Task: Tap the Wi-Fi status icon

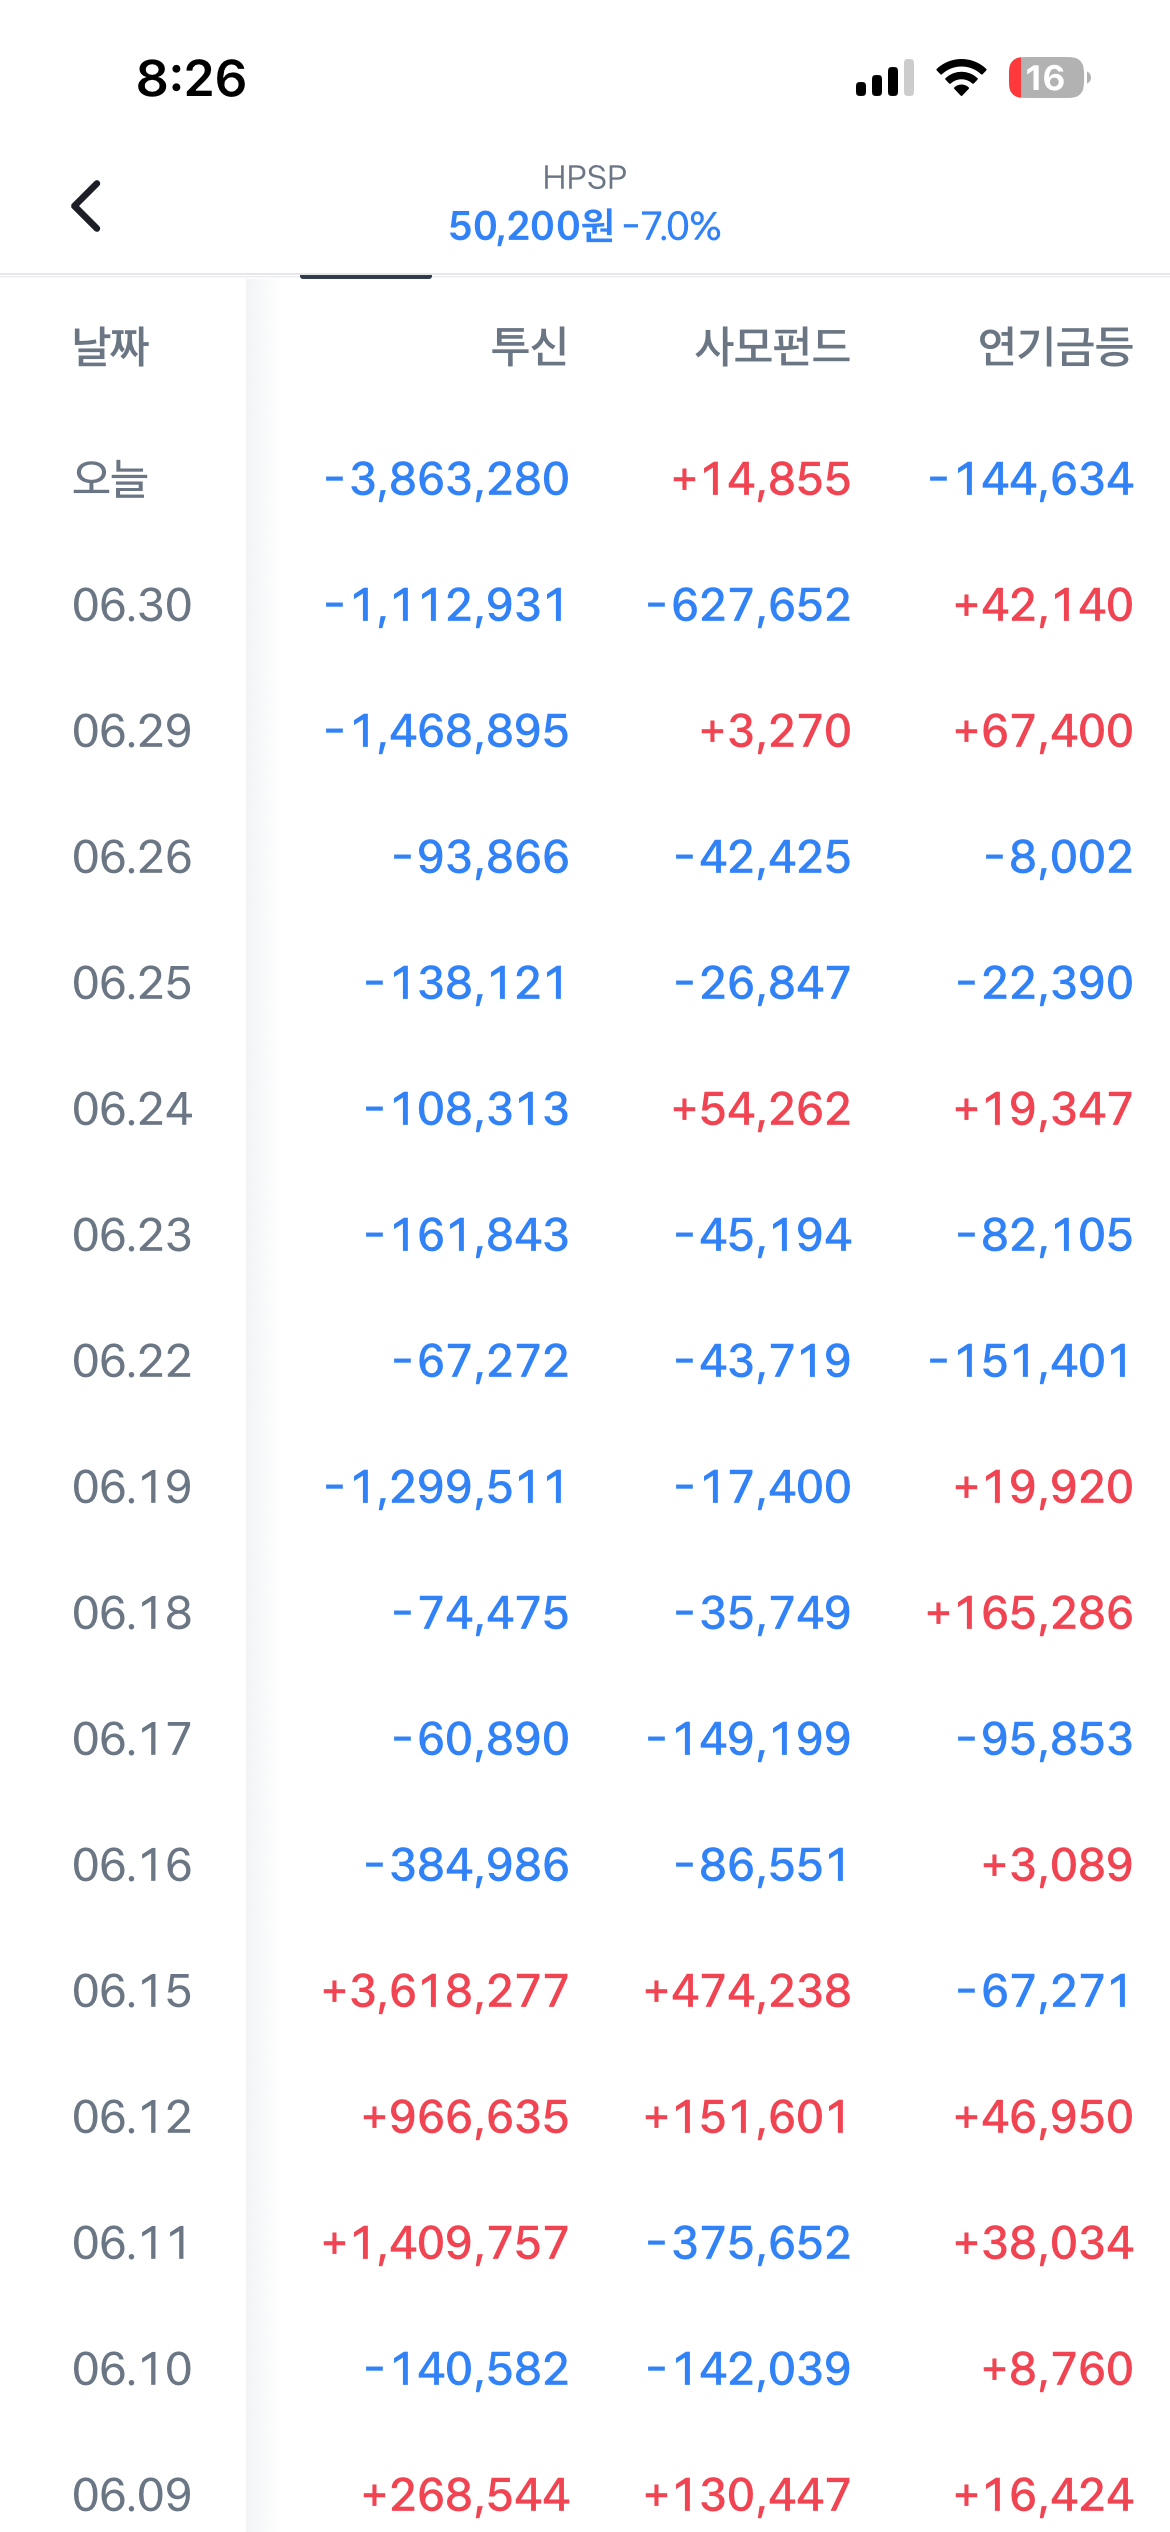Action: click(x=961, y=78)
